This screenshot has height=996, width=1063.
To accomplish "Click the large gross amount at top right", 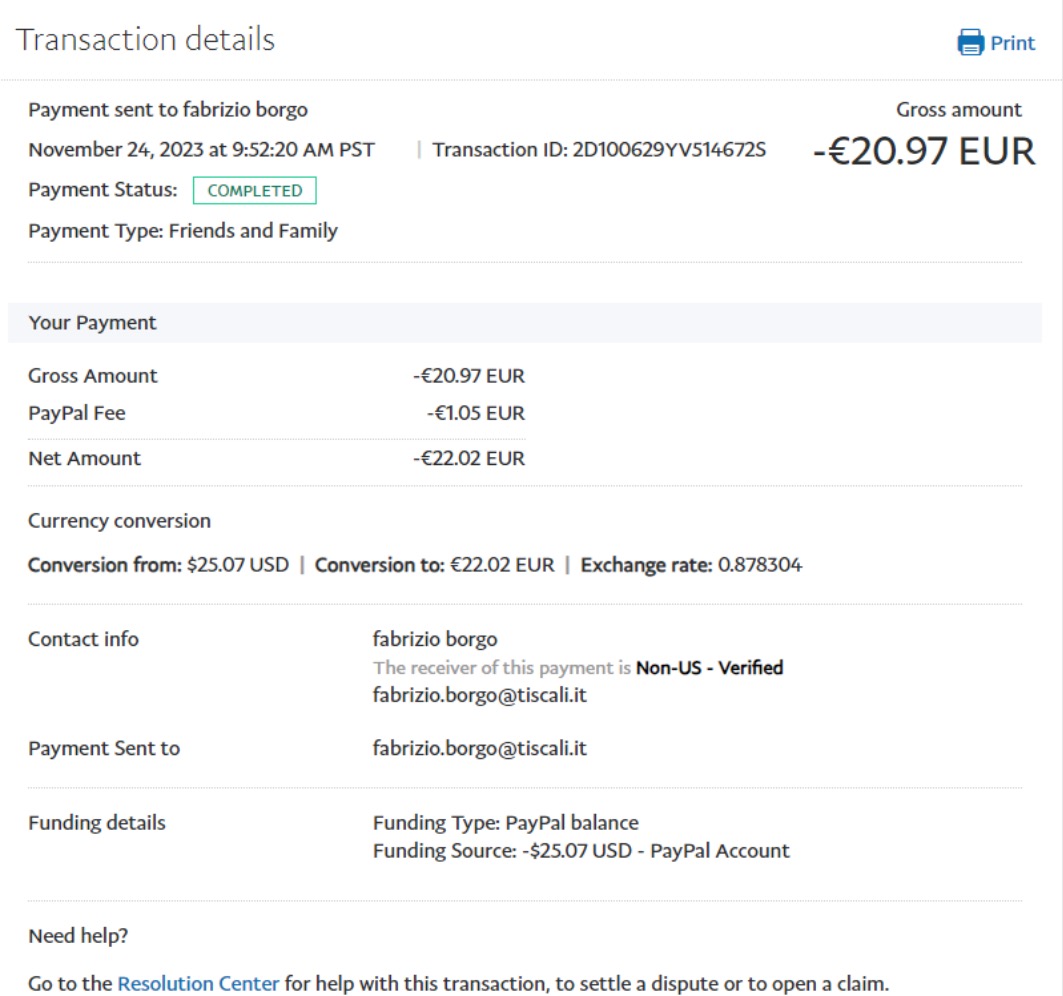I will click(x=923, y=151).
